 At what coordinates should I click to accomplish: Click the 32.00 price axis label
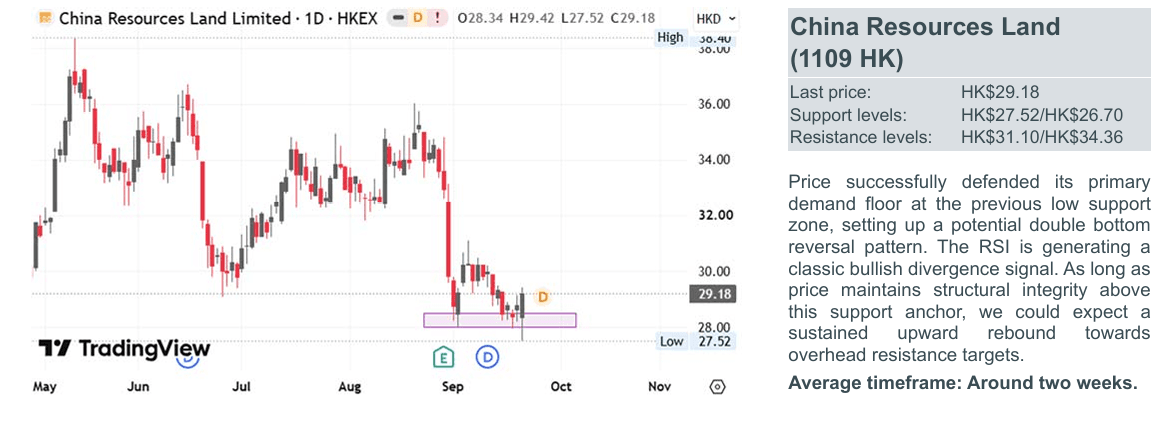tap(715, 215)
